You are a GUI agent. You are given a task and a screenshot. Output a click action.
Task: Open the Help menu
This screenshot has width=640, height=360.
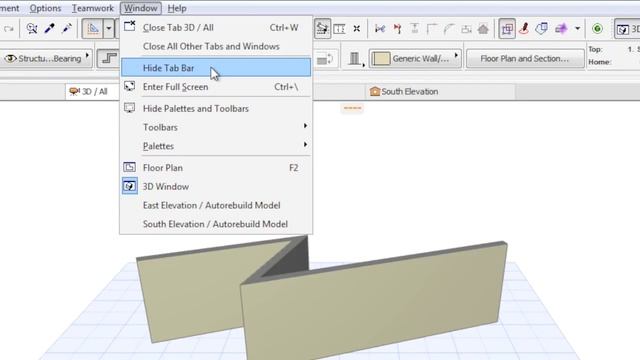pos(177,8)
